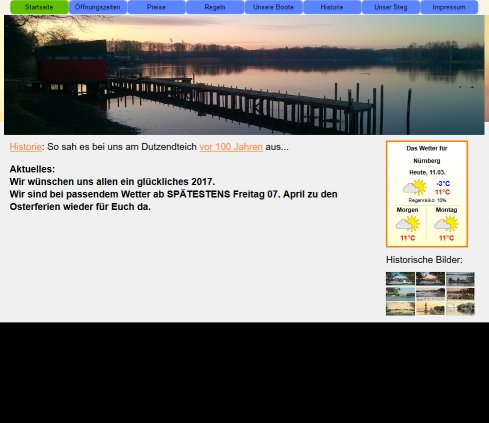489x423 pixels.
Task: Go to the Öffnungszeiten page
Action: pos(98,7)
